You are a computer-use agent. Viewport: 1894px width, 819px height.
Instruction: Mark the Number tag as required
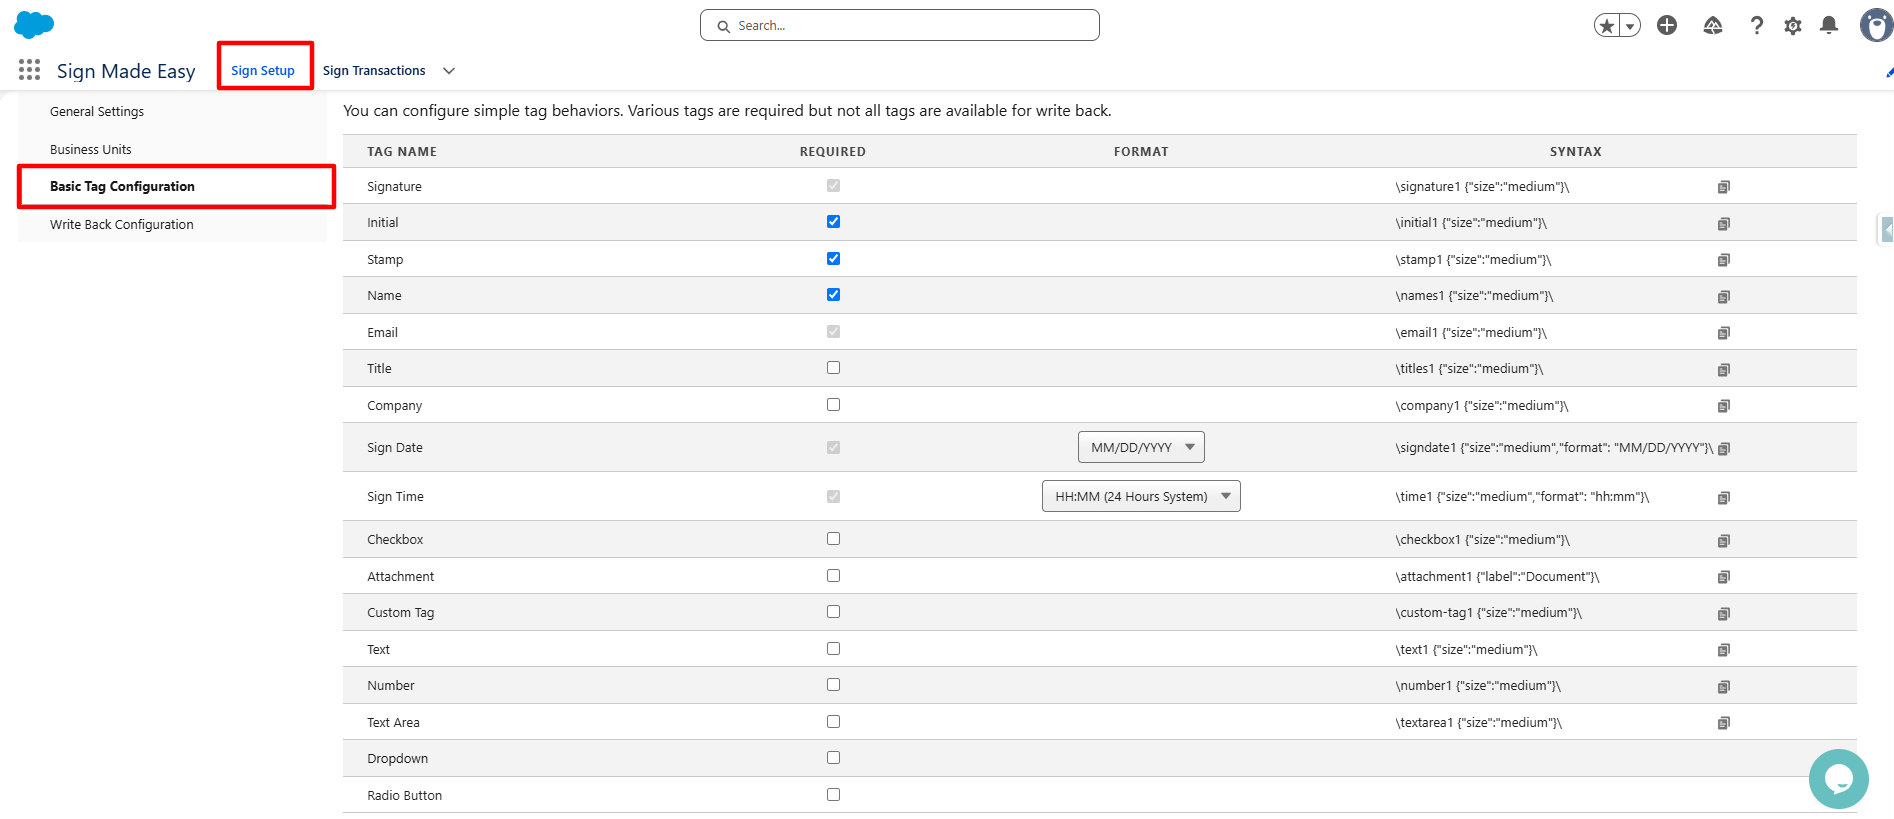point(833,685)
